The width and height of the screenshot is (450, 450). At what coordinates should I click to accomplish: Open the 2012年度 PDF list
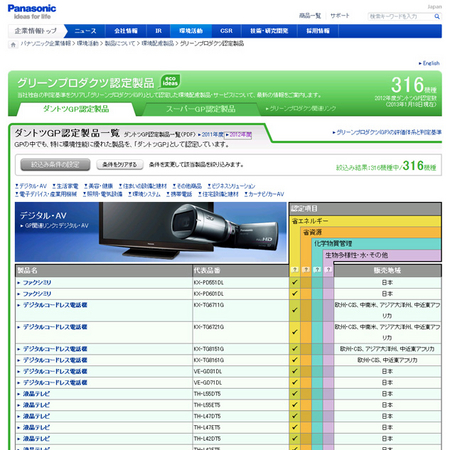(x=238, y=135)
